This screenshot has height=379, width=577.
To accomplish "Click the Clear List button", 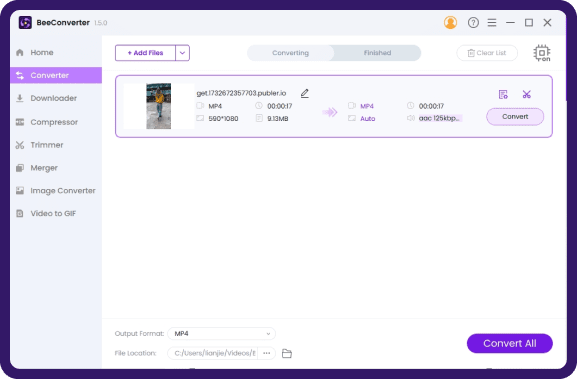I will pyautogui.click(x=487, y=53).
